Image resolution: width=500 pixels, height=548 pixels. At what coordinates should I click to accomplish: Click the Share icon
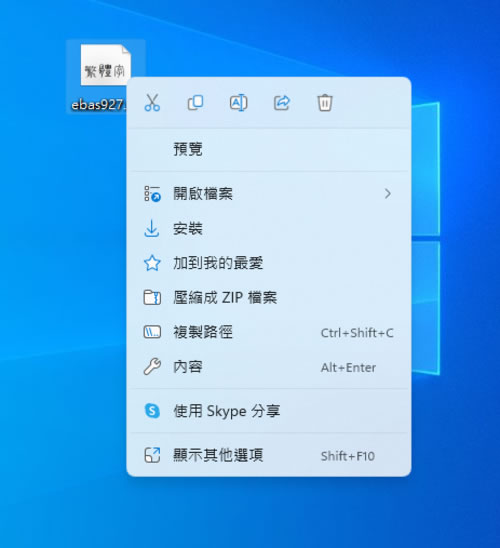pos(282,103)
